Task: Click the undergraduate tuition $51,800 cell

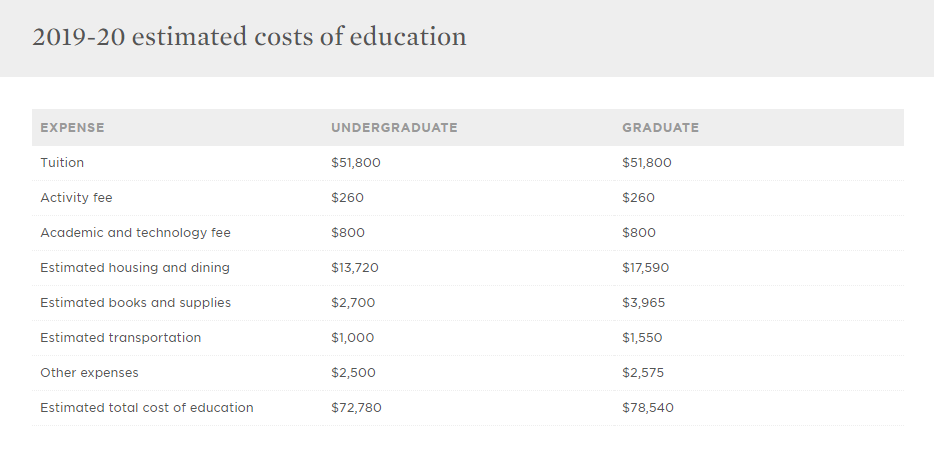Action: pos(356,163)
